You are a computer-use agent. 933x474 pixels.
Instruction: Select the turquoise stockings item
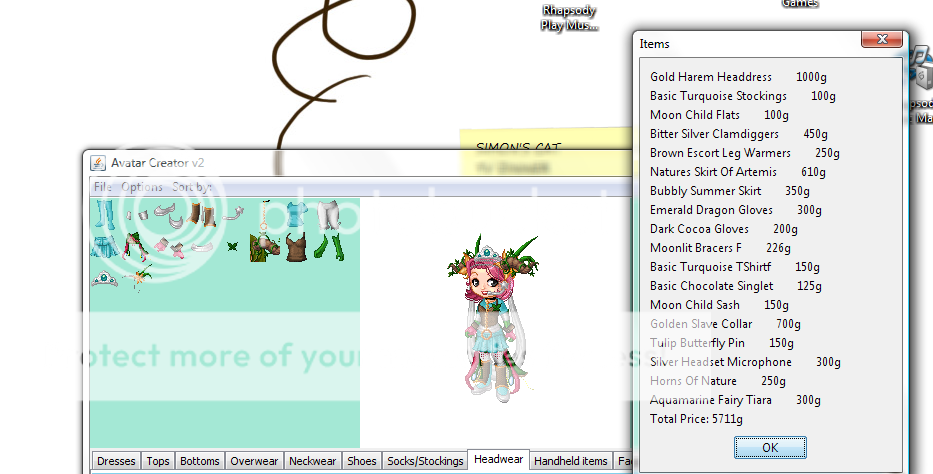tap(106, 213)
